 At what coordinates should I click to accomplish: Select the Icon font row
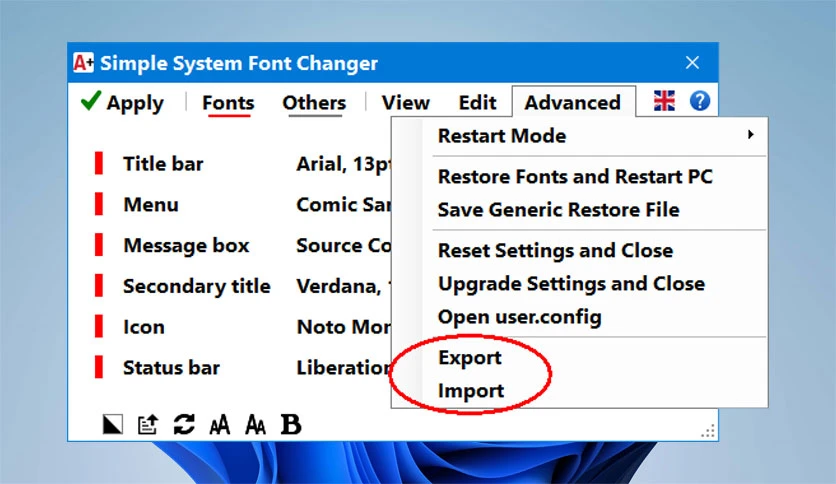243,327
